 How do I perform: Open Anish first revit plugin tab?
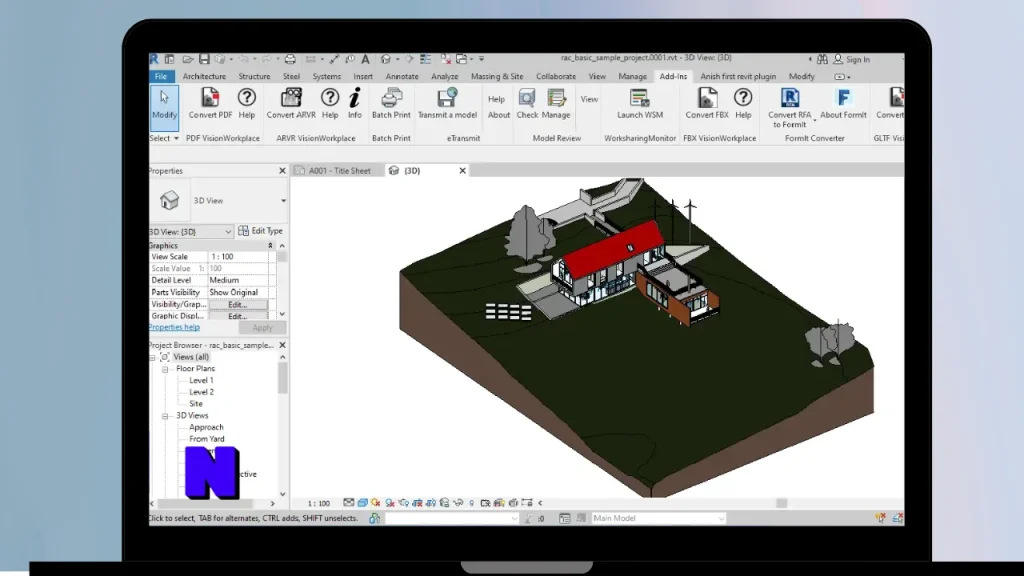click(x=738, y=76)
